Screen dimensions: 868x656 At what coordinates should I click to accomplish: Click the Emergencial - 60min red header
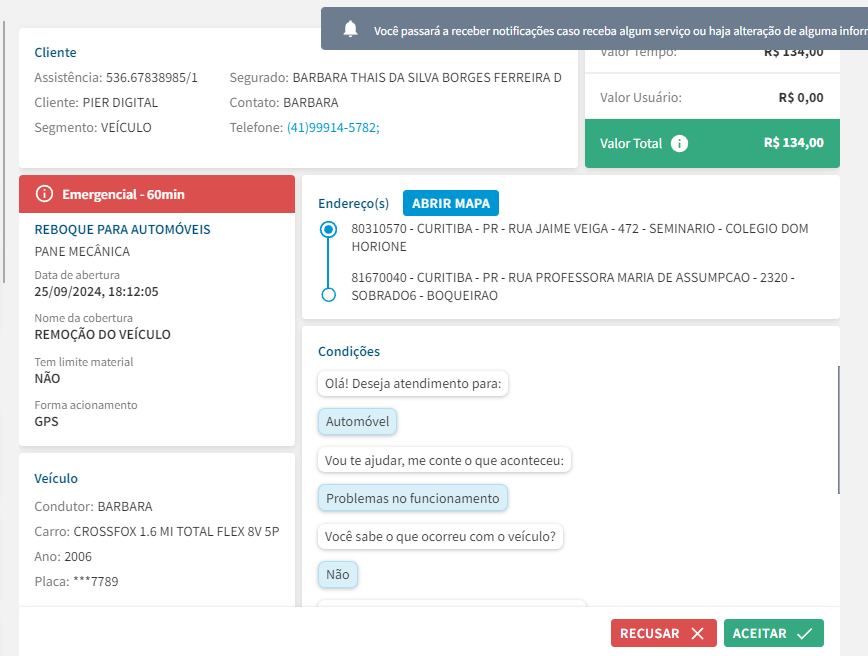click(157, 194)
